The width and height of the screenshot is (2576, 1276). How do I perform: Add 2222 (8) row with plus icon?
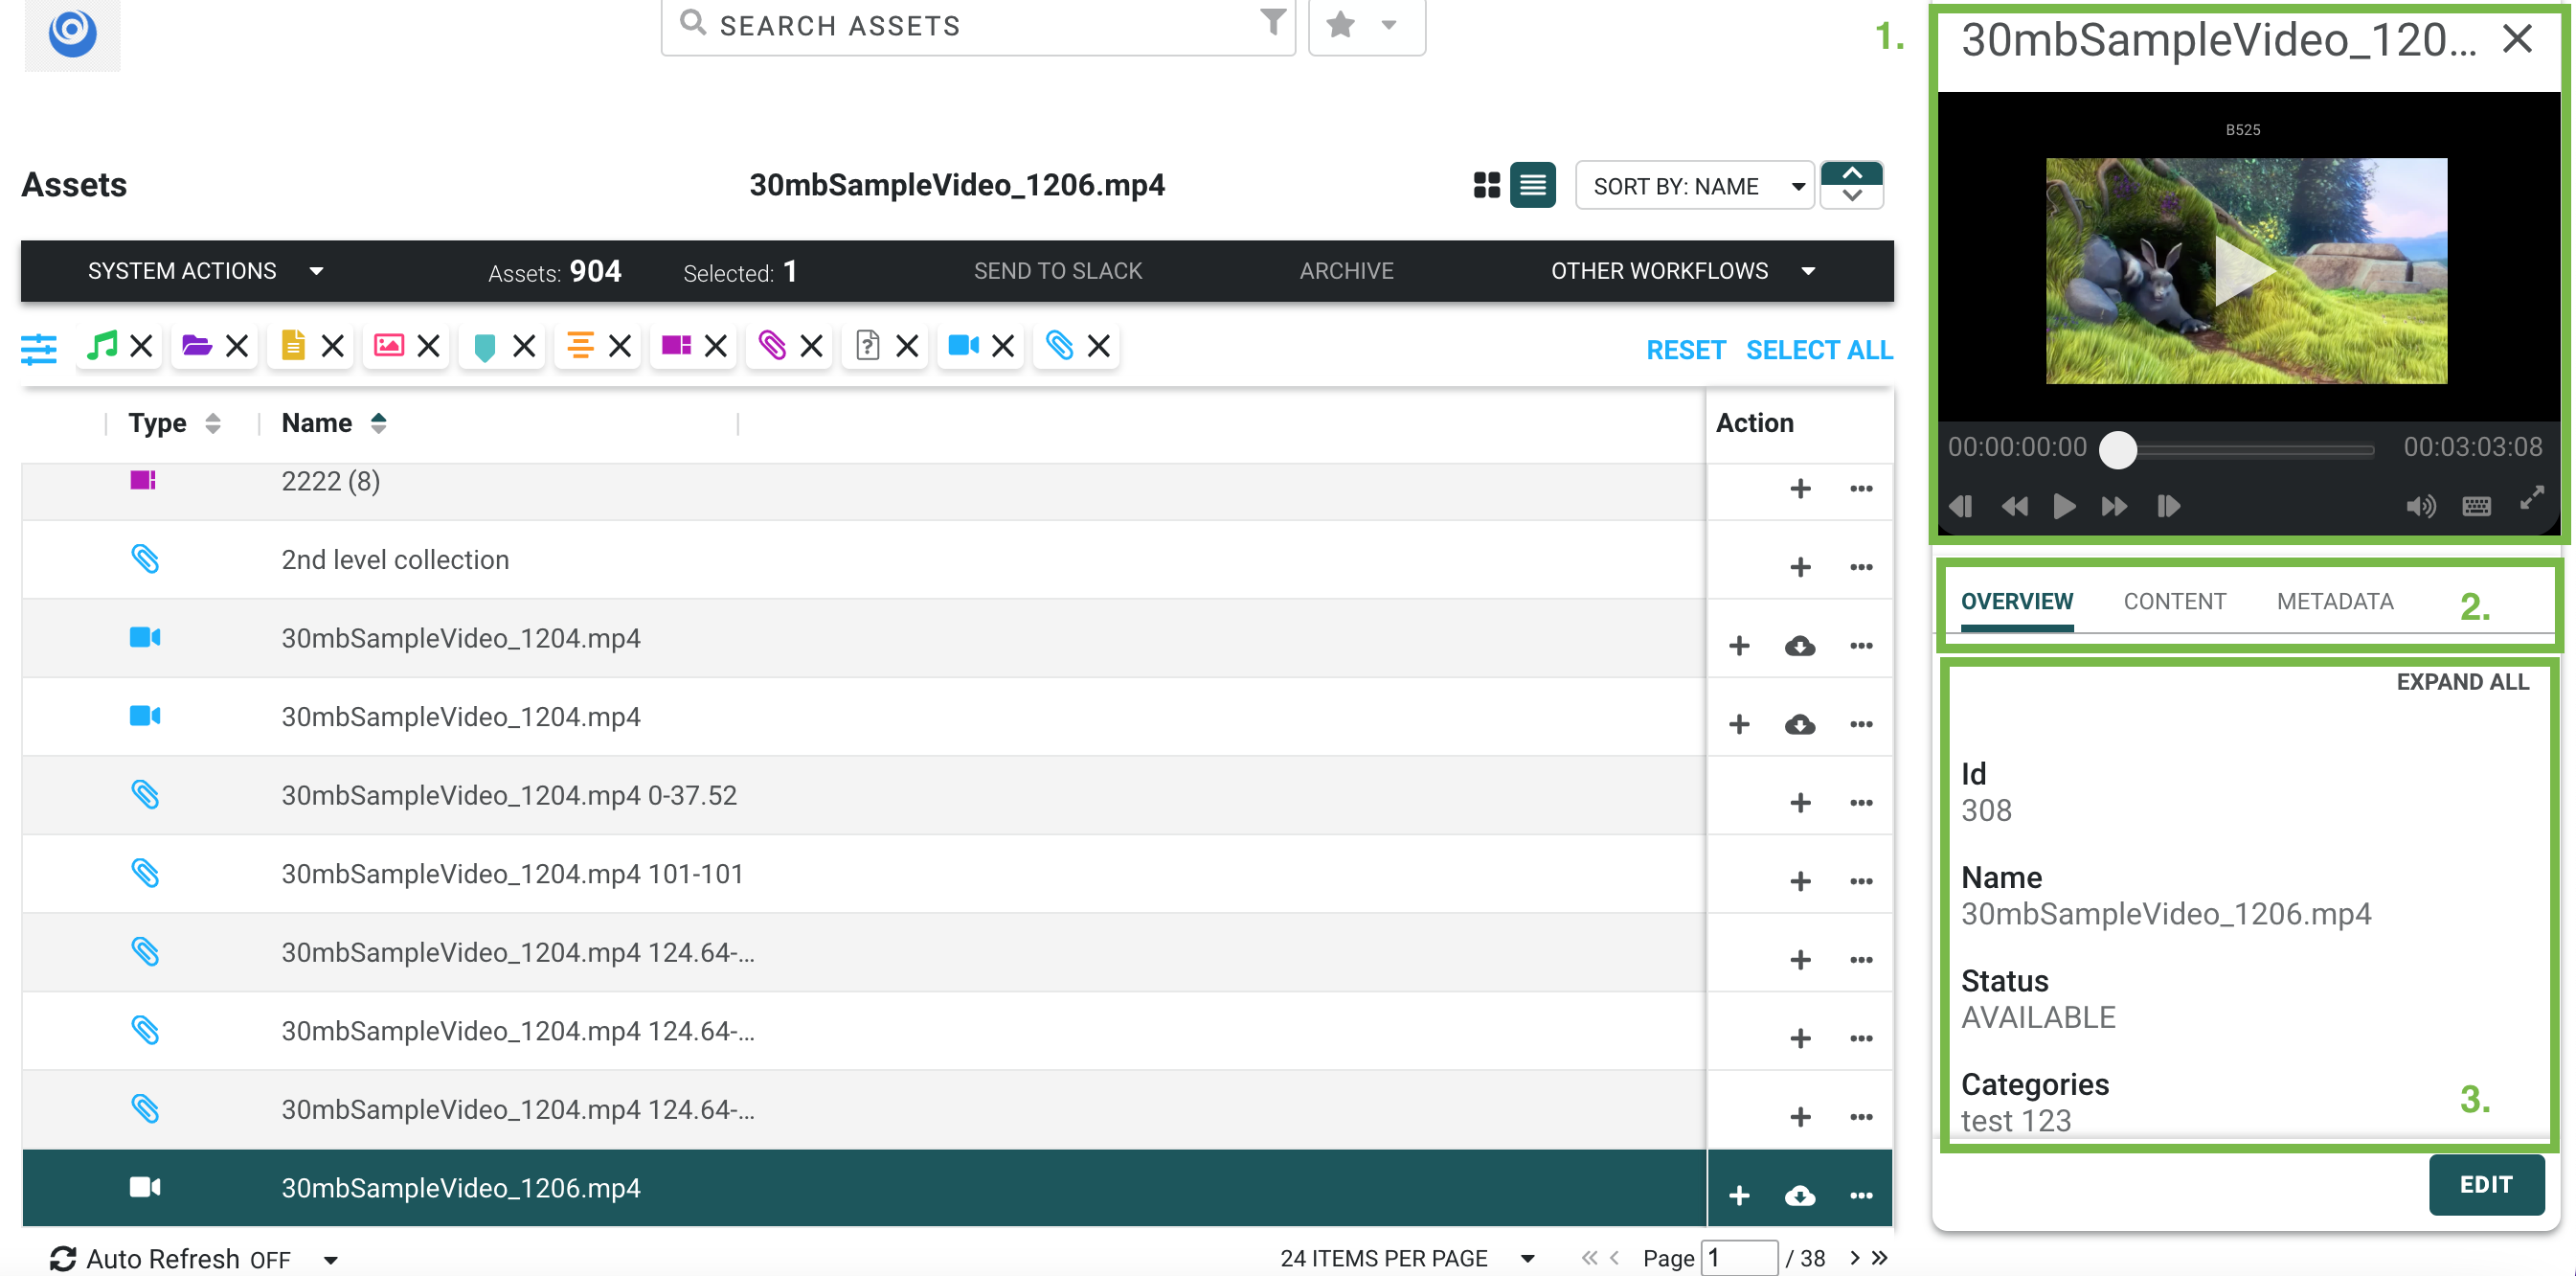click(1799, 488)
